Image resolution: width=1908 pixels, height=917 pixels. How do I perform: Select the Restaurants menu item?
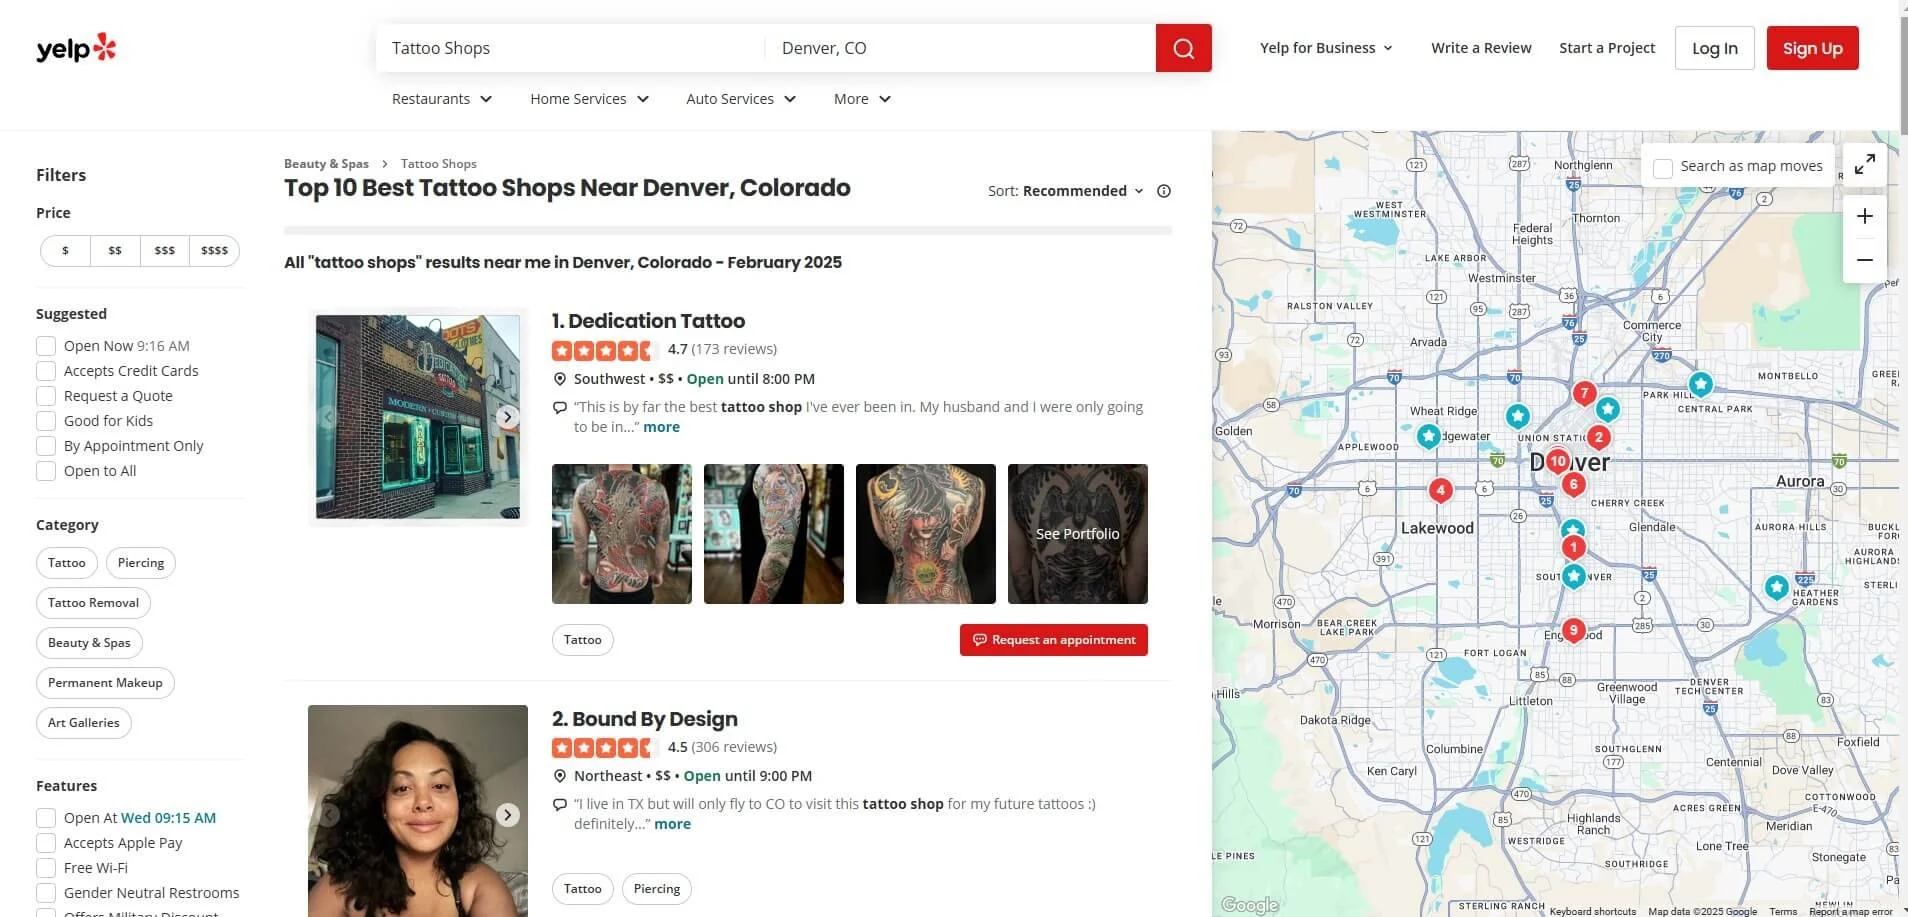coord(440,98)
